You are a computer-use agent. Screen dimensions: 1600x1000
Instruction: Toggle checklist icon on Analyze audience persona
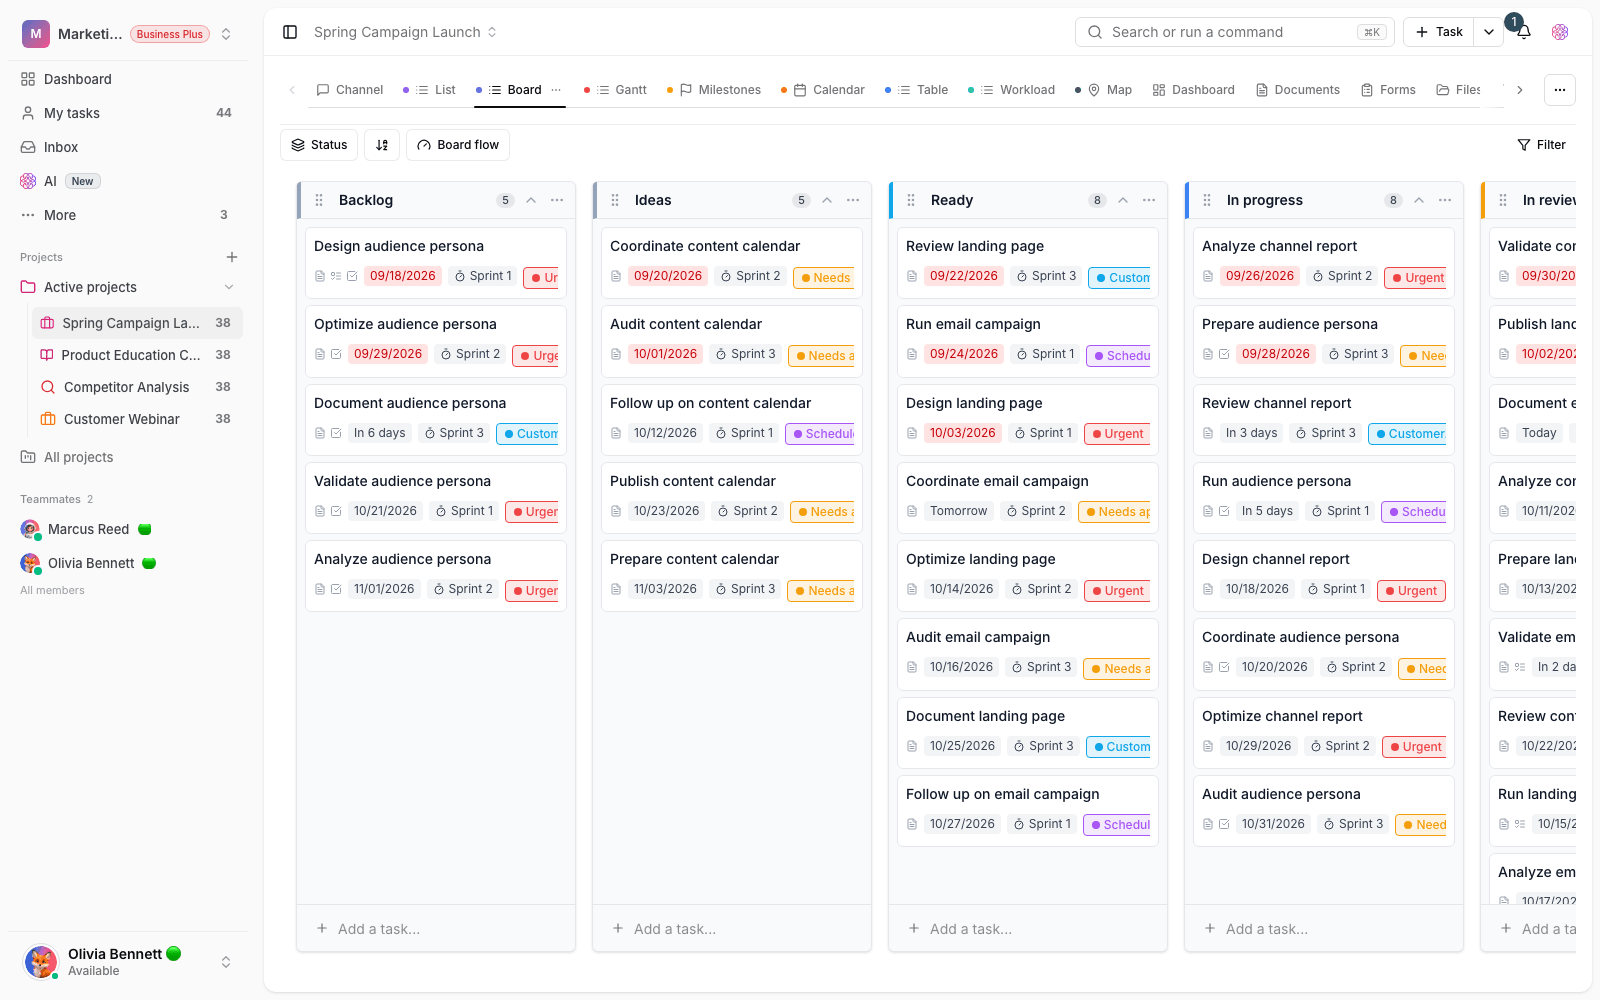(336, 589)
